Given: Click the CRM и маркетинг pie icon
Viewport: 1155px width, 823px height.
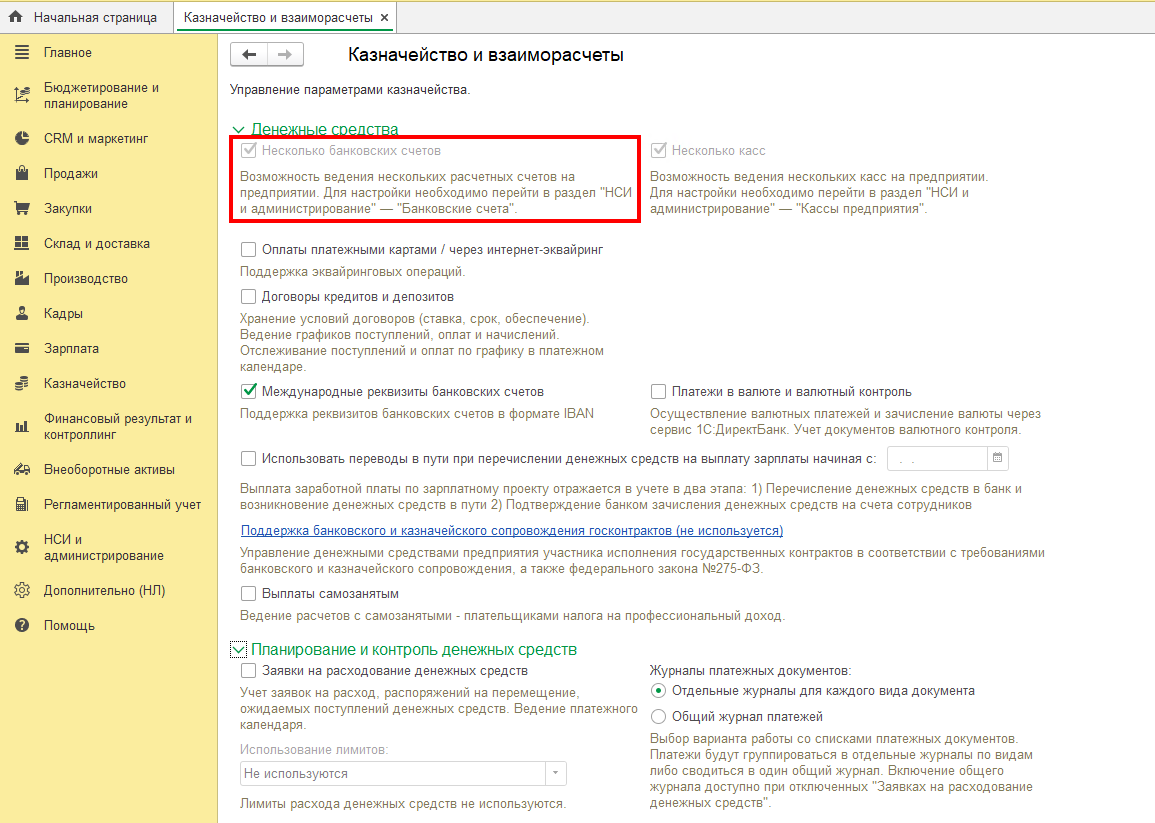Looking at the screenshot, I should pyautogui.click(x=22, y=138).
